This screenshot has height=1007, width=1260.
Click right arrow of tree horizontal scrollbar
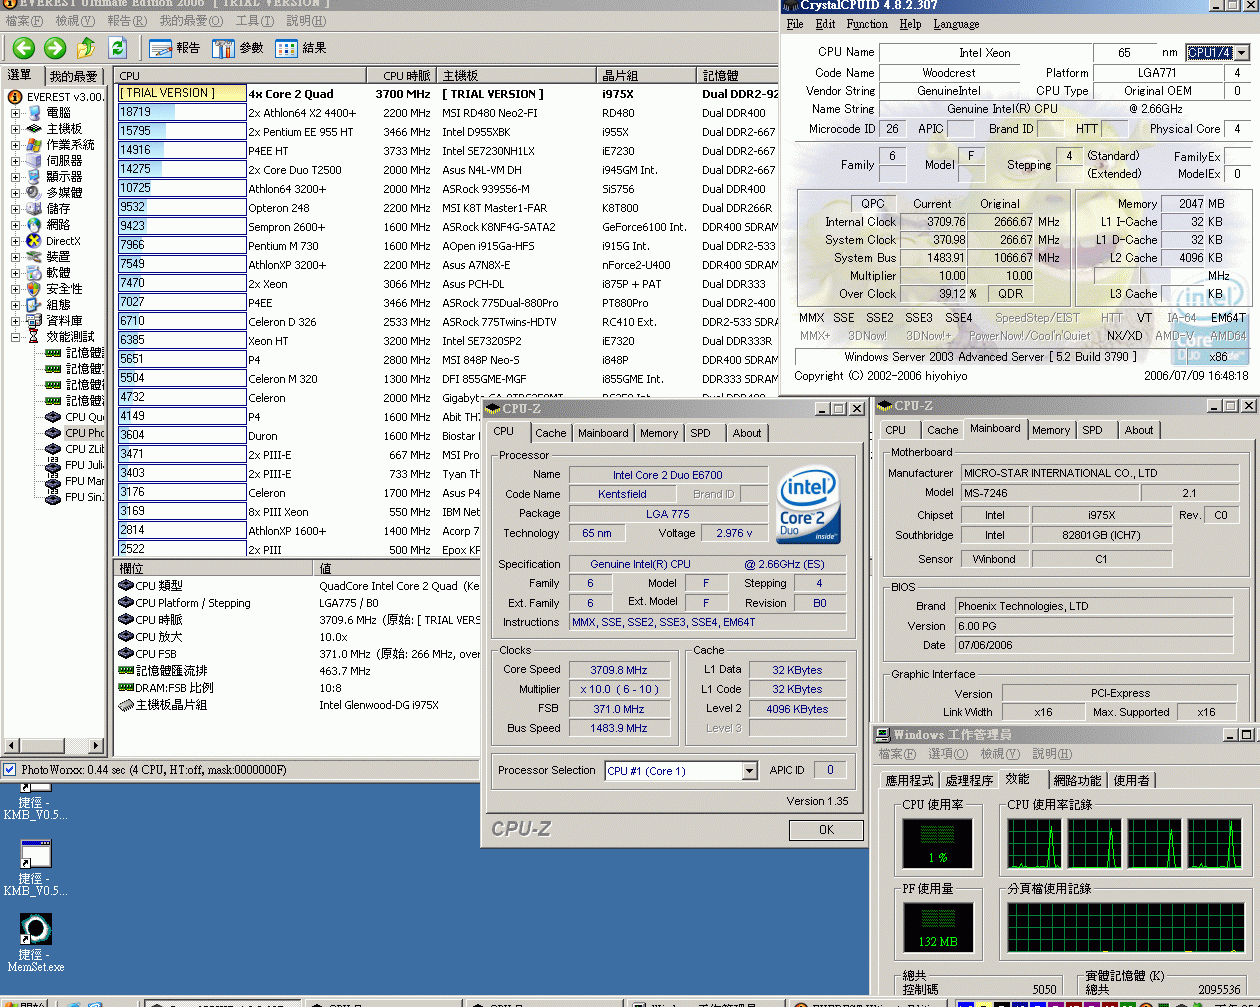(96, 746)
